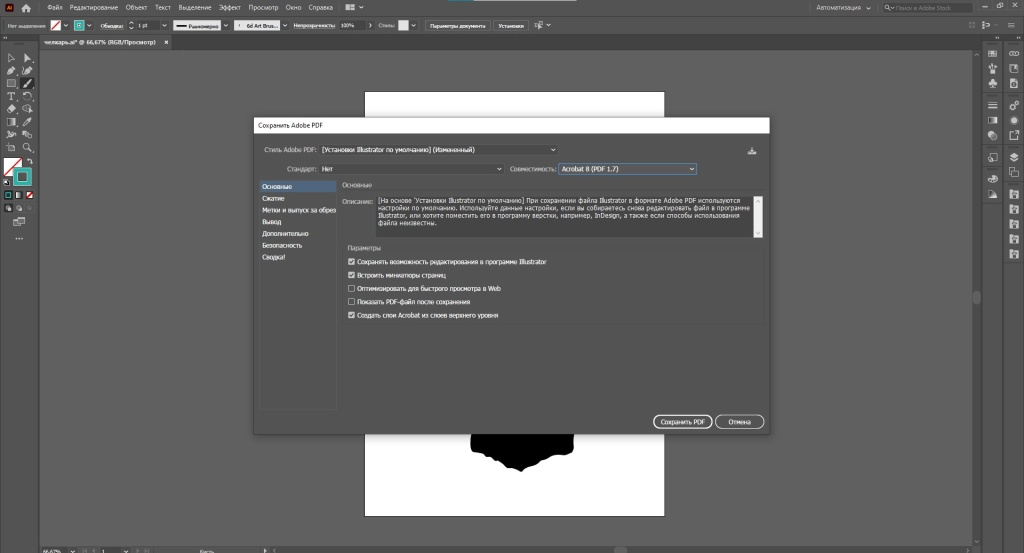Open Edit Toolbar three-dots button
Viewport: 1024px width, 553px height.
pos(19,239)
